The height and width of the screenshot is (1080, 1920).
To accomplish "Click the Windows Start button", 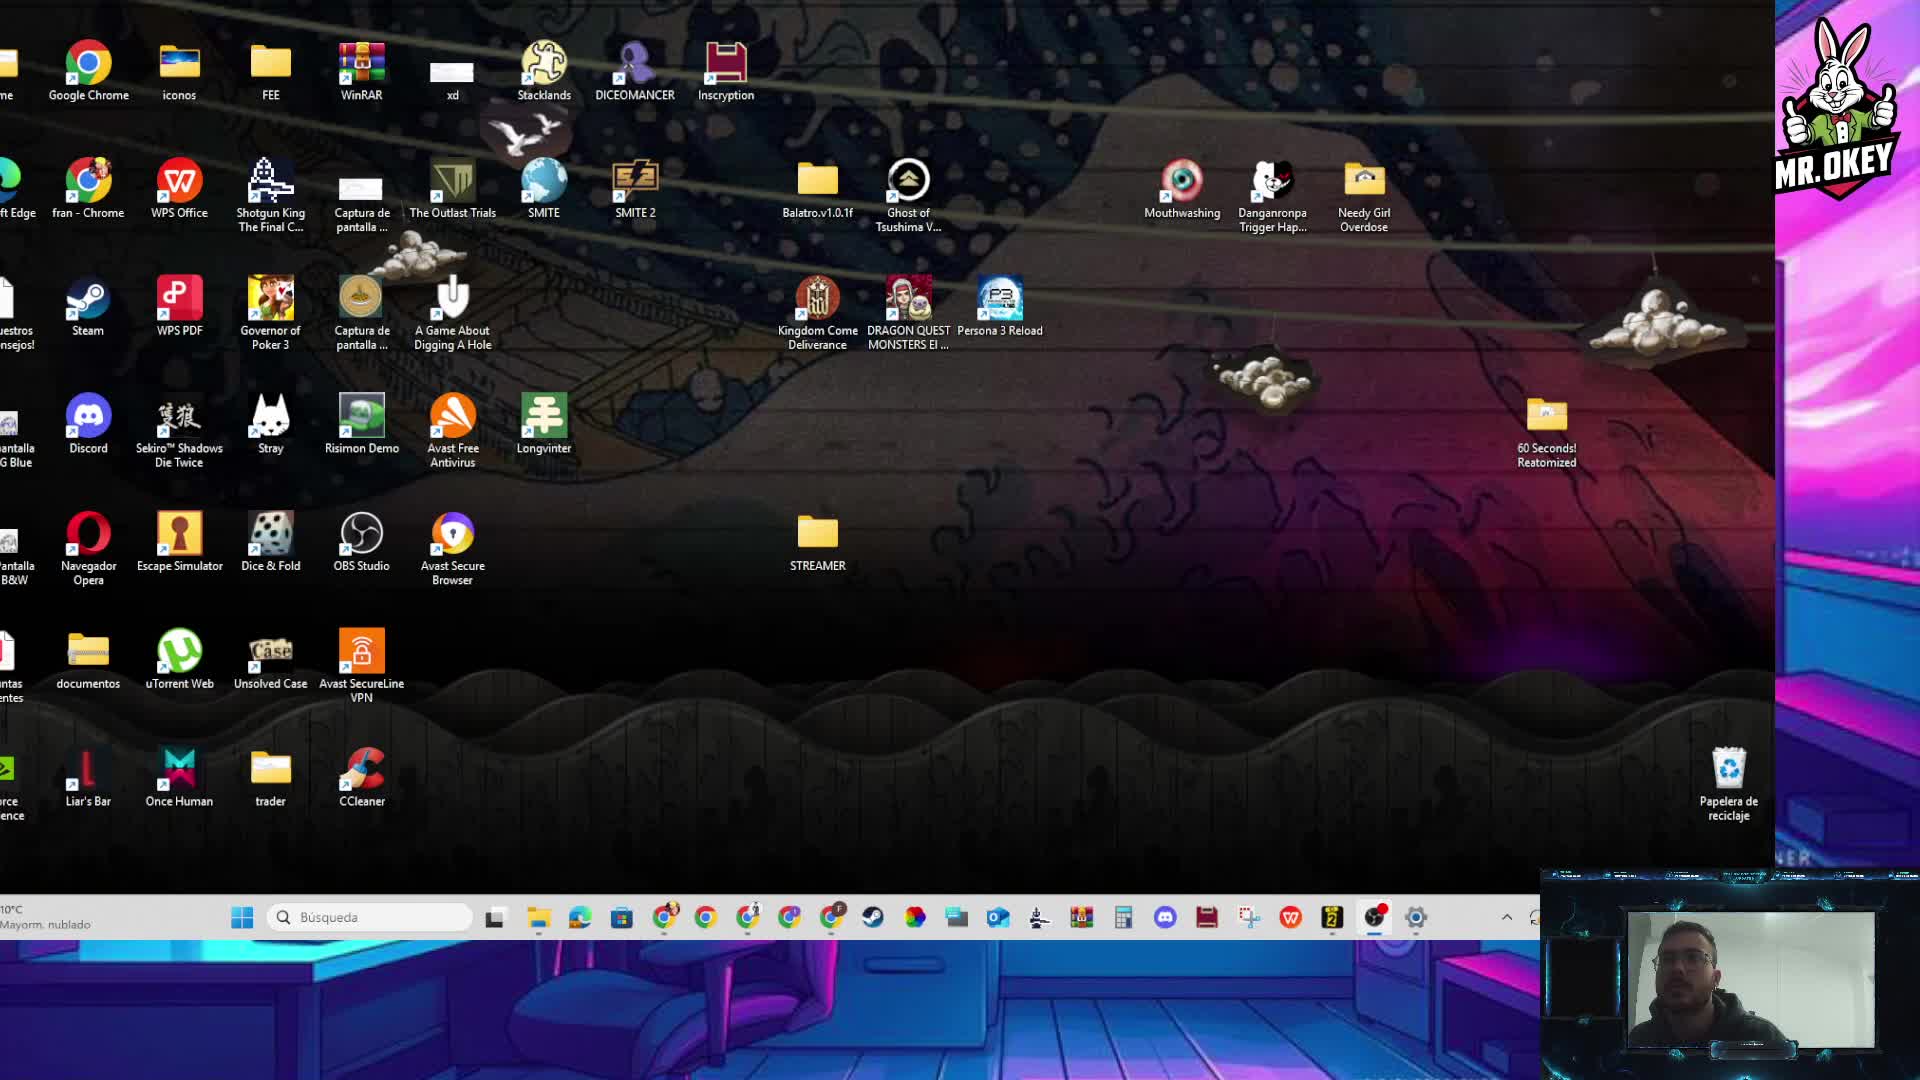I will [x=242, y=917].
